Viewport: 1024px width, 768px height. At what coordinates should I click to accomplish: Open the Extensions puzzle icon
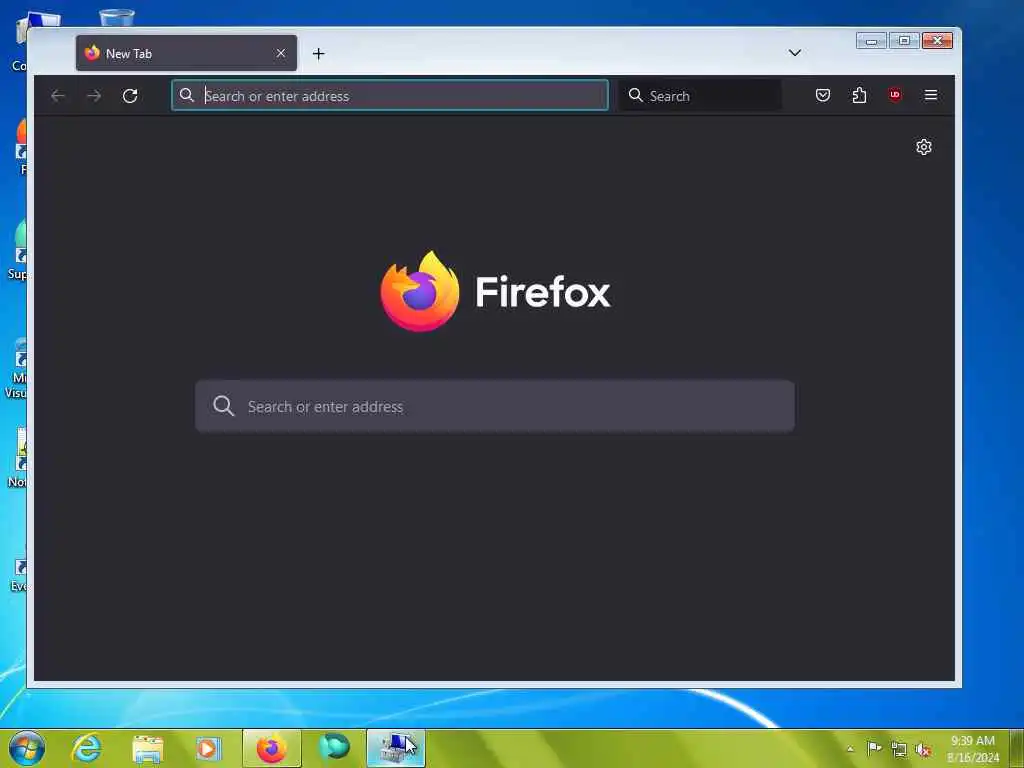pos(859,95)
